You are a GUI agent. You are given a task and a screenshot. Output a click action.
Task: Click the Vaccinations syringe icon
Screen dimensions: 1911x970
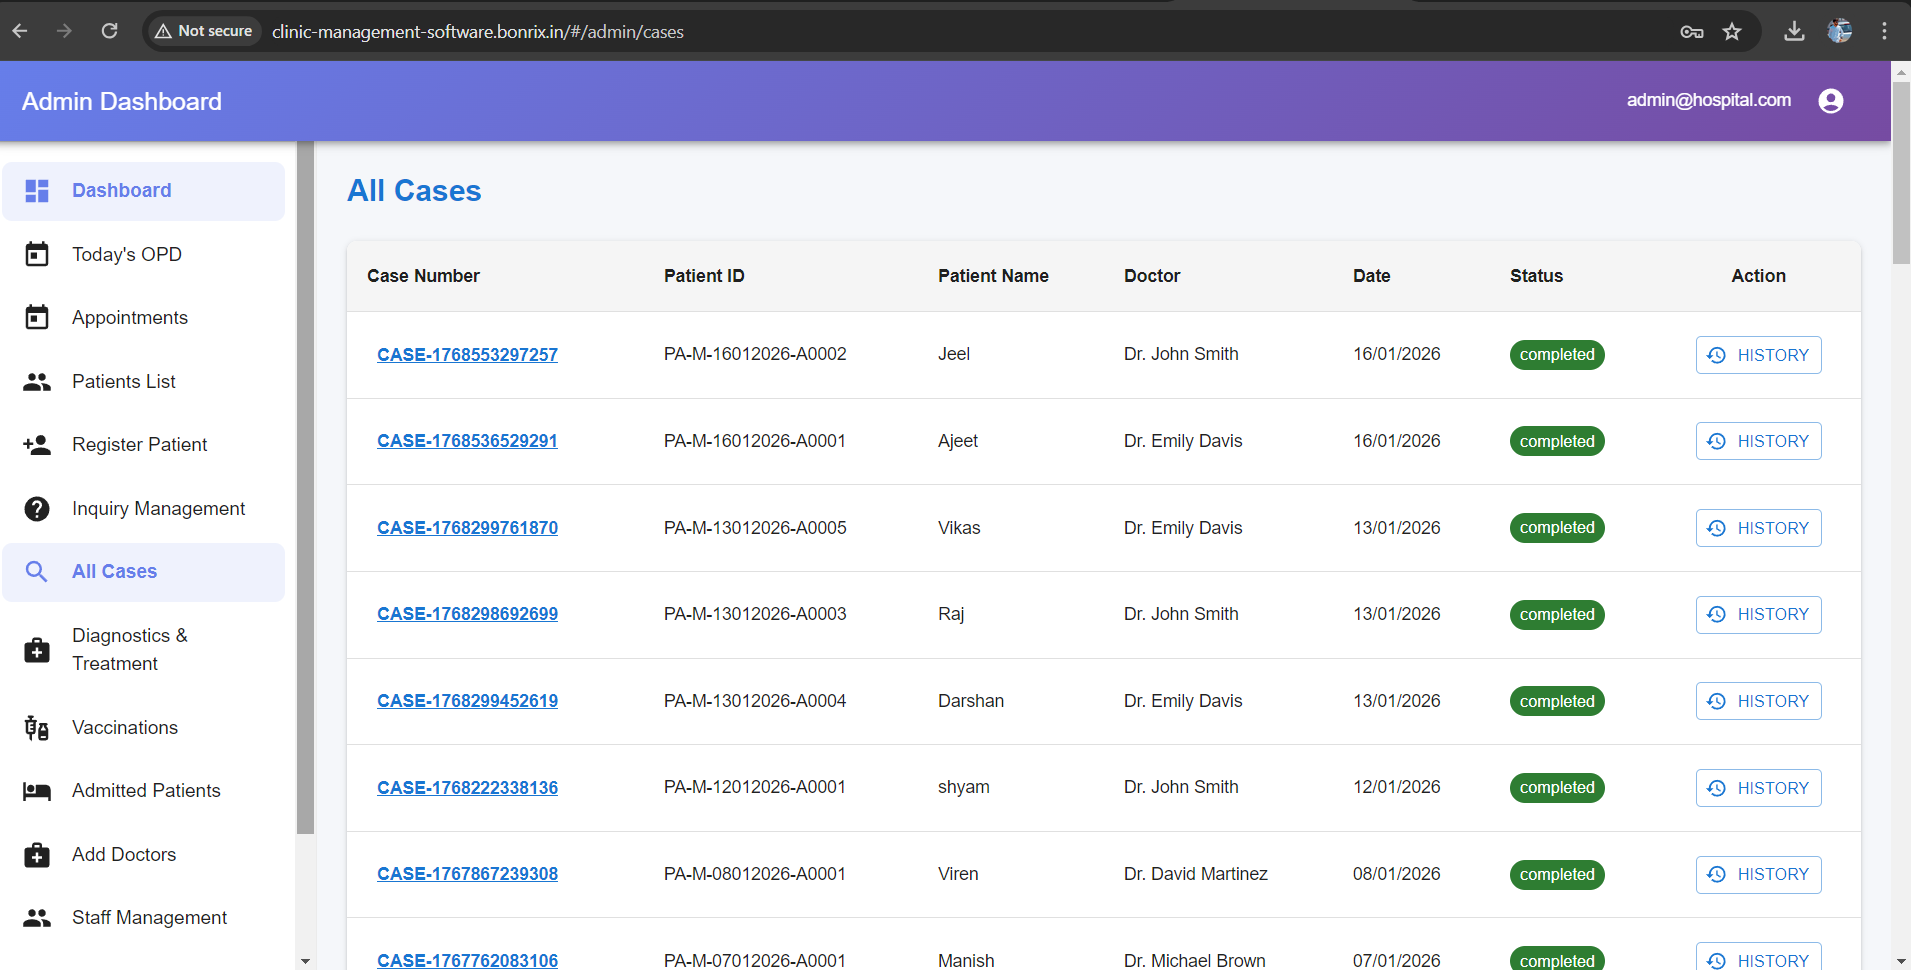[37, 728]
